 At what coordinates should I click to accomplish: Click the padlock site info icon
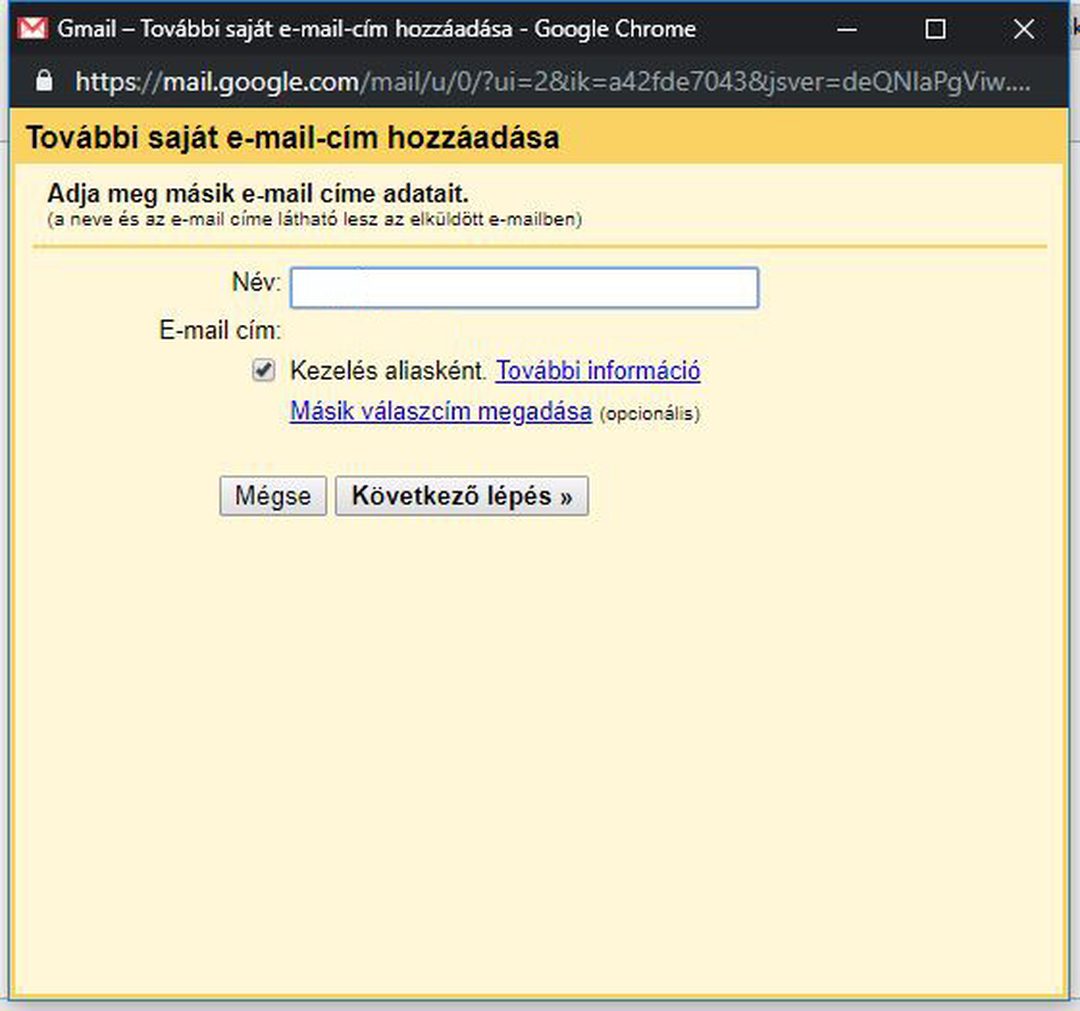(x=44, y=81)
